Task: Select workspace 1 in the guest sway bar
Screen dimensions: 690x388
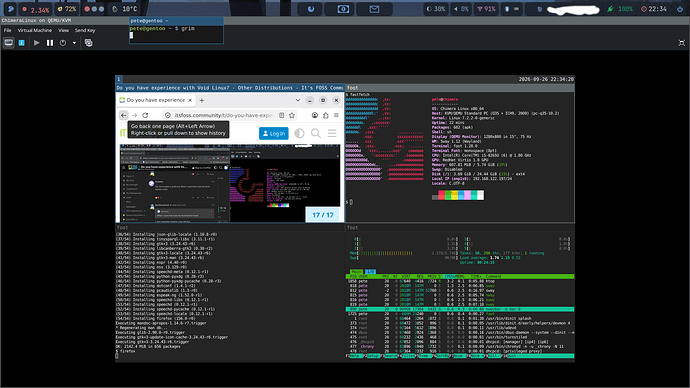Action: coord(118,79)
